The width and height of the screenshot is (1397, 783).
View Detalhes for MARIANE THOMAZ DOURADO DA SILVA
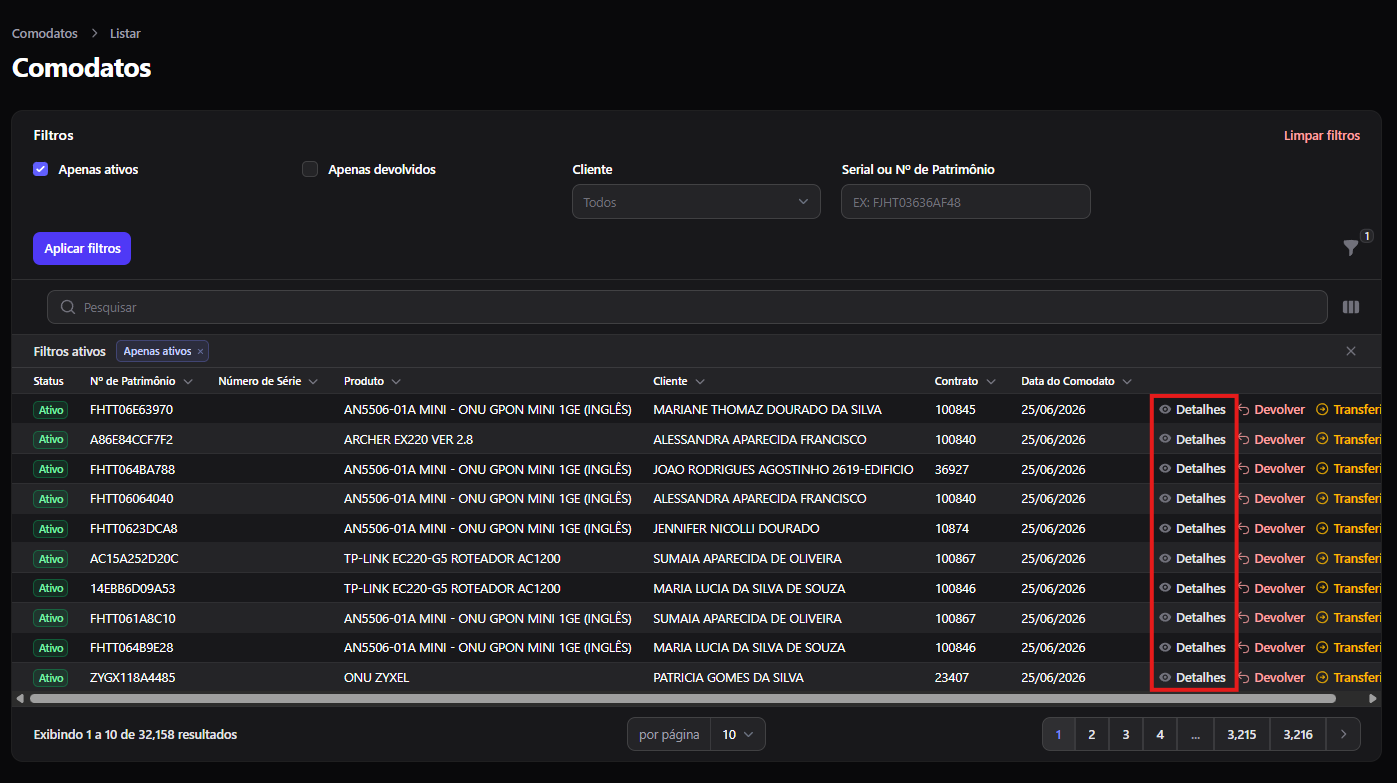(x=1192, y=409)
